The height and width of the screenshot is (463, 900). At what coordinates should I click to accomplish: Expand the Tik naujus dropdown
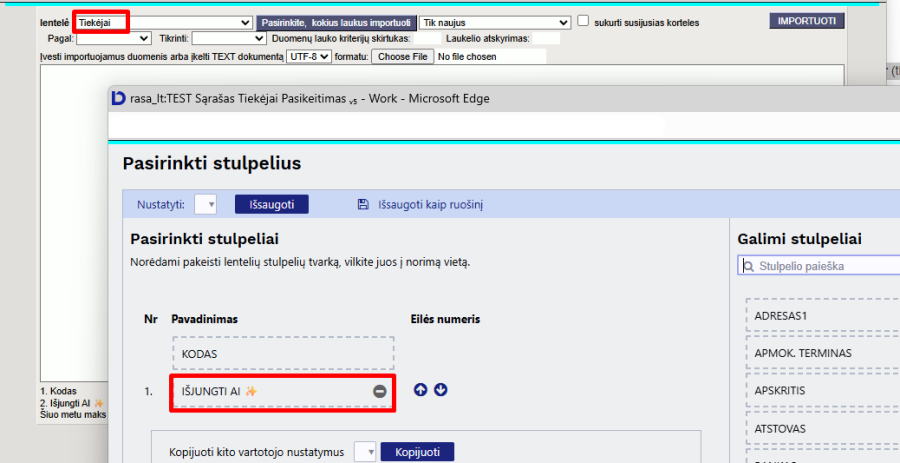[494, 22]
